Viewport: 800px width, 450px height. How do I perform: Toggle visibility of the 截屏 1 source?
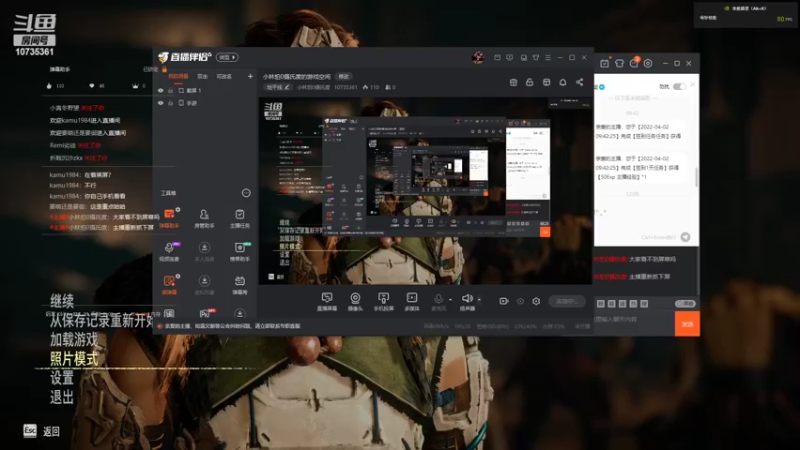(x=161, y=90)
